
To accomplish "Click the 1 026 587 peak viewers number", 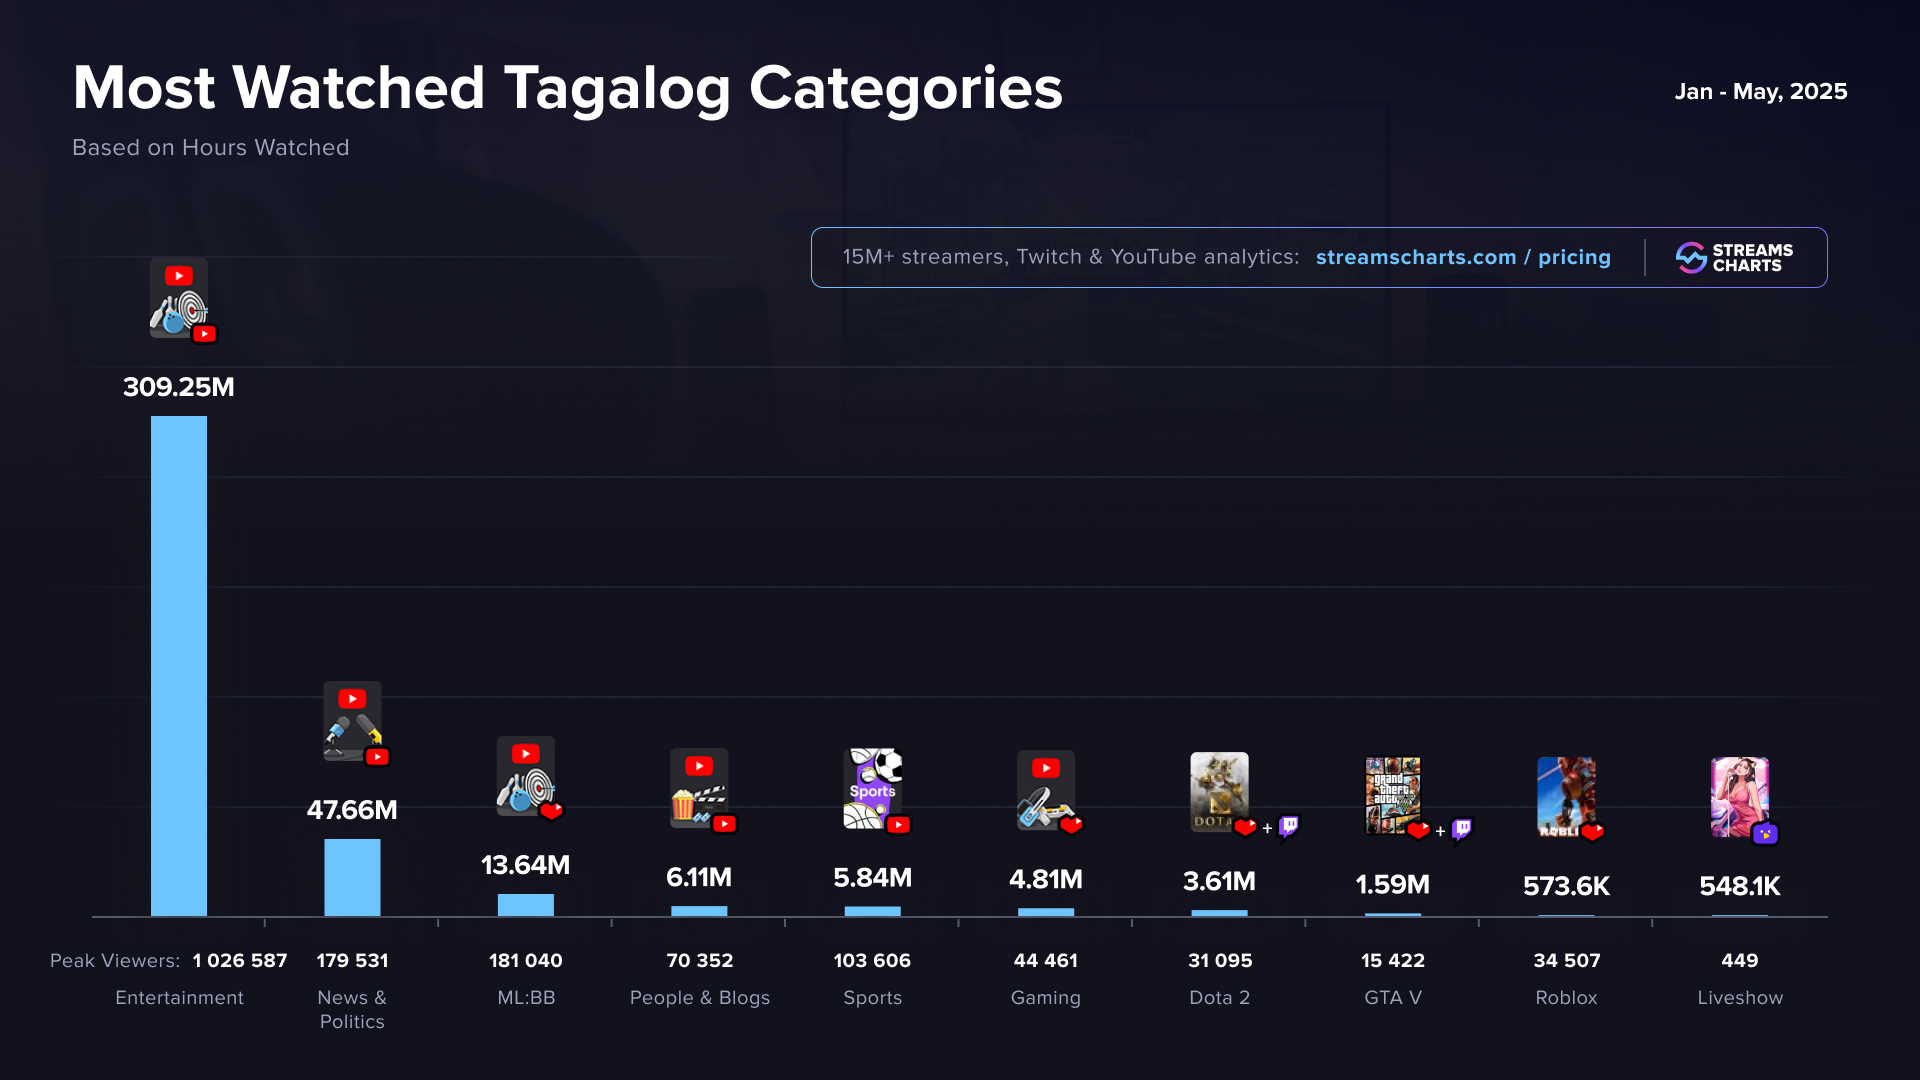I will [x=240, y=961].
